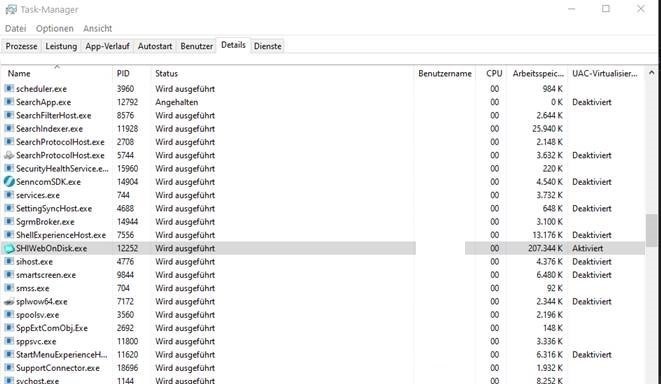Sort by the Name column header

click(x=57, y=73)
